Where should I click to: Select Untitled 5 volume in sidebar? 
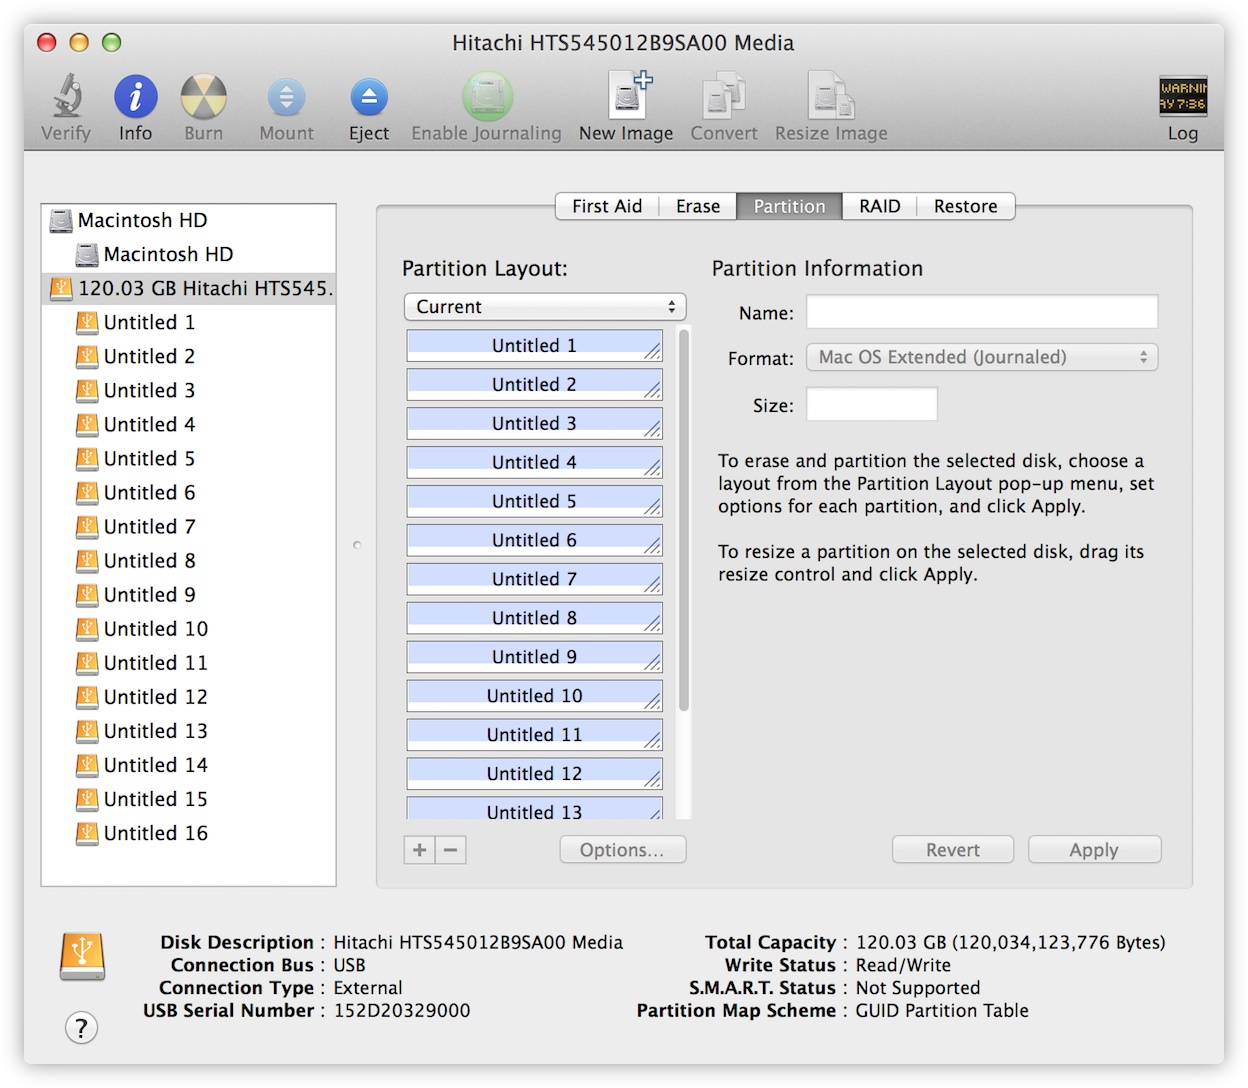coord(188,458)
